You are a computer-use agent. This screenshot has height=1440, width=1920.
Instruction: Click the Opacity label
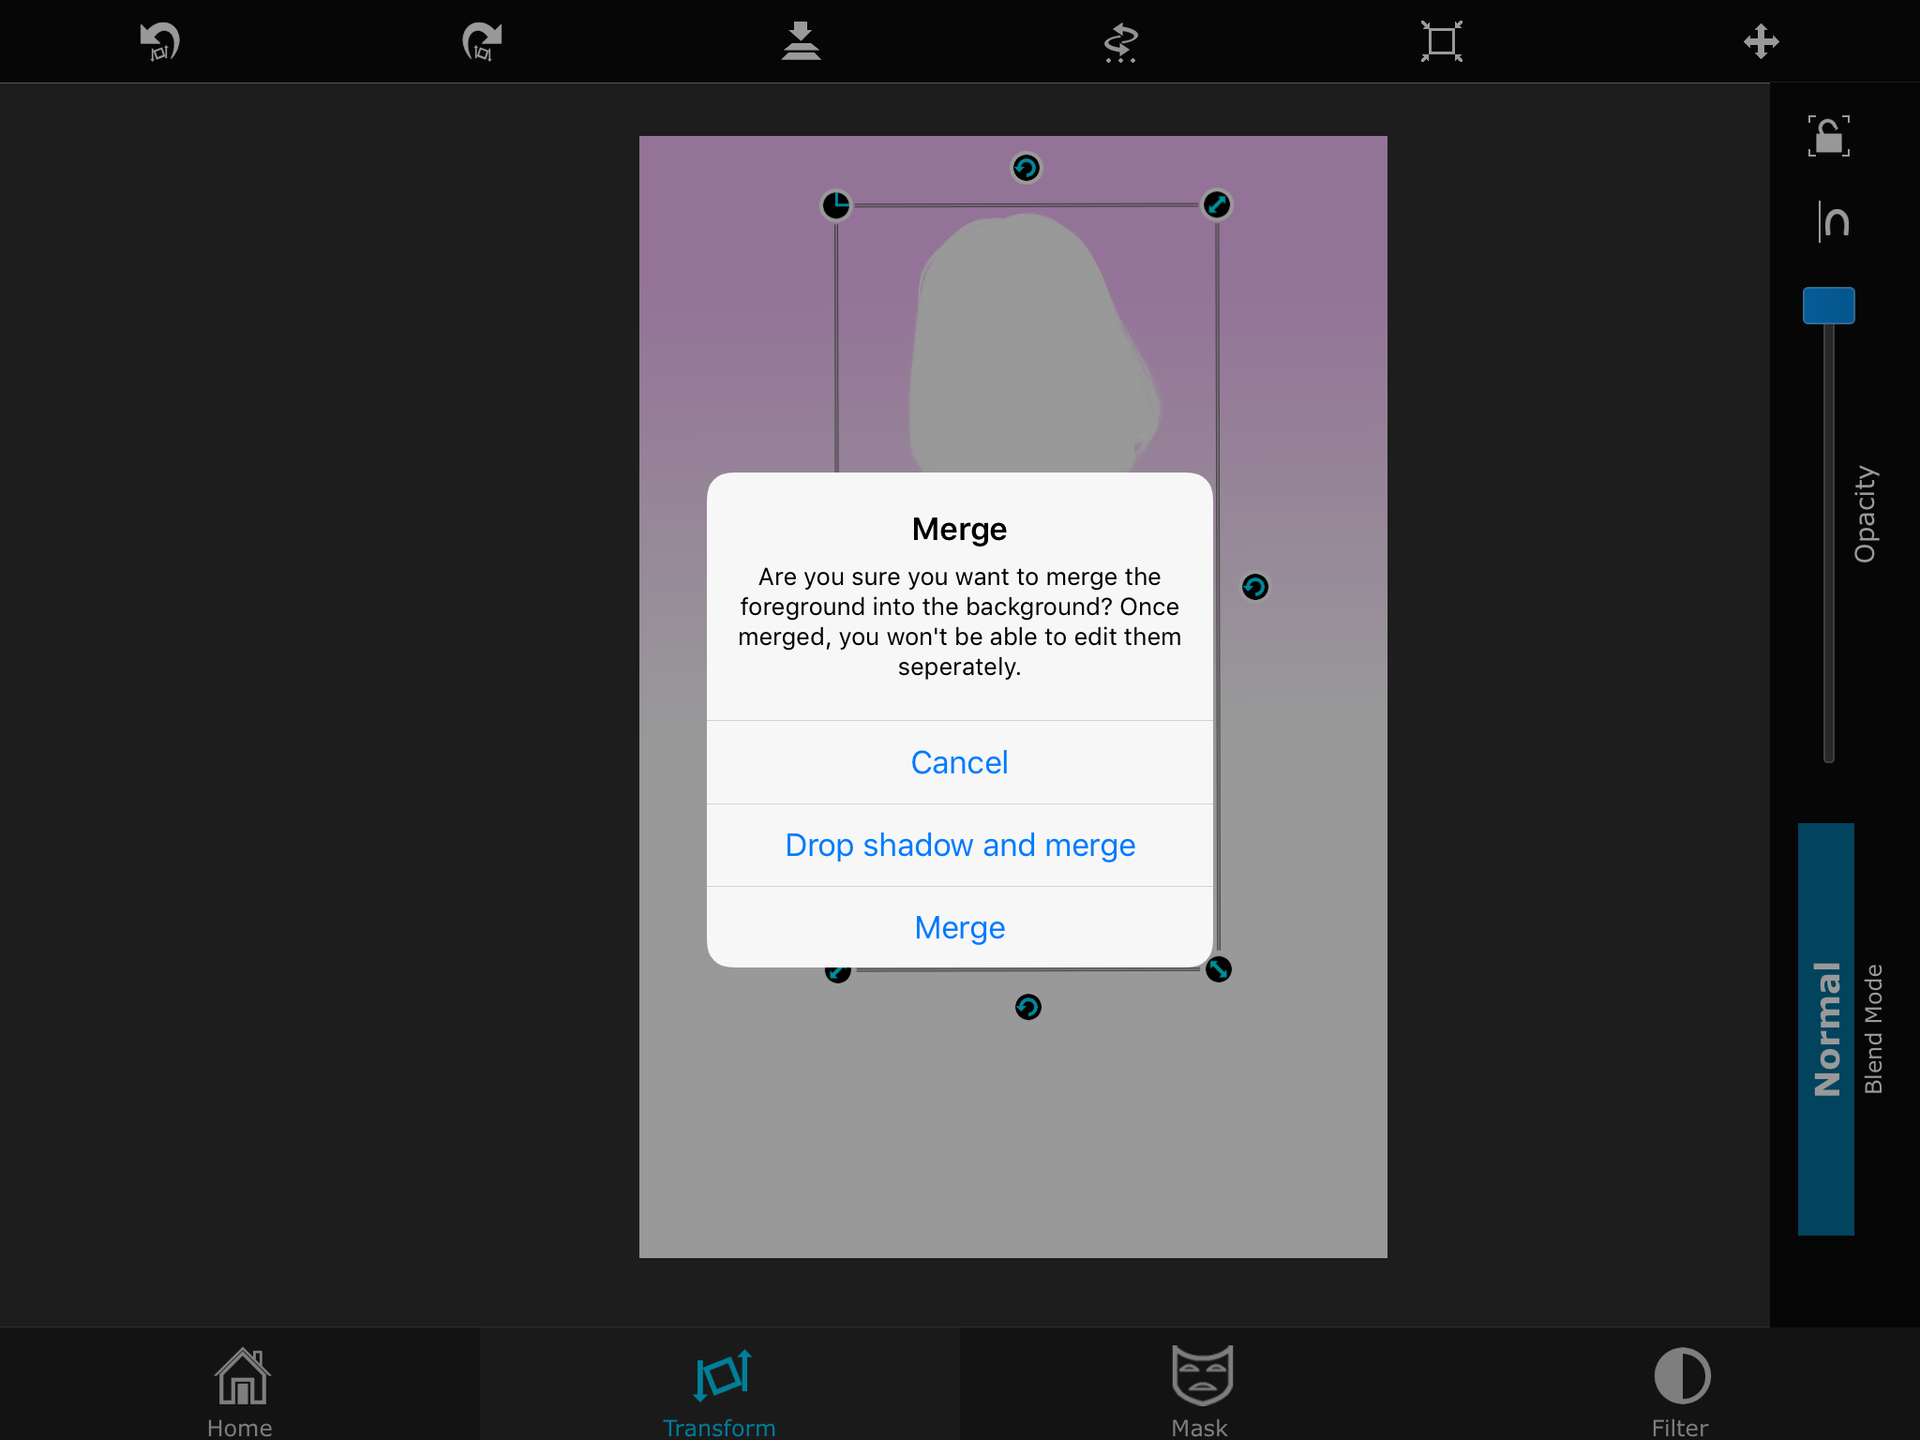pyautogui.click(x=1865, y=514)
